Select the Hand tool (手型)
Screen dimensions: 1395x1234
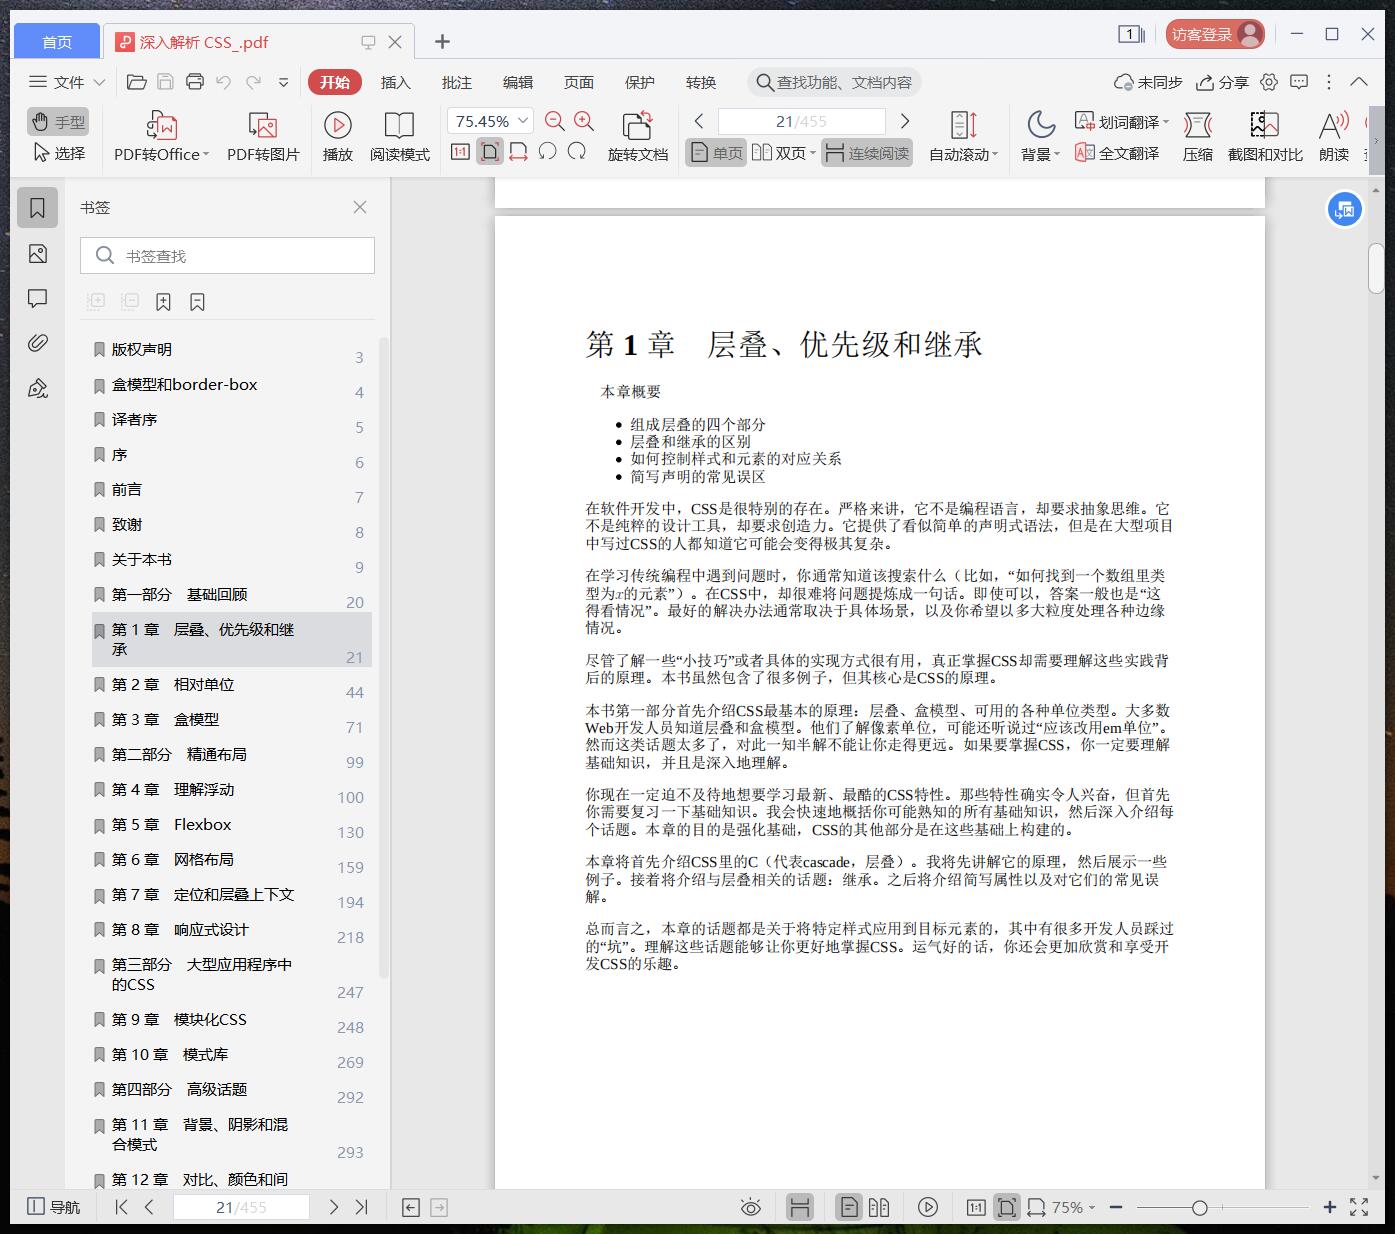[58, 122]
